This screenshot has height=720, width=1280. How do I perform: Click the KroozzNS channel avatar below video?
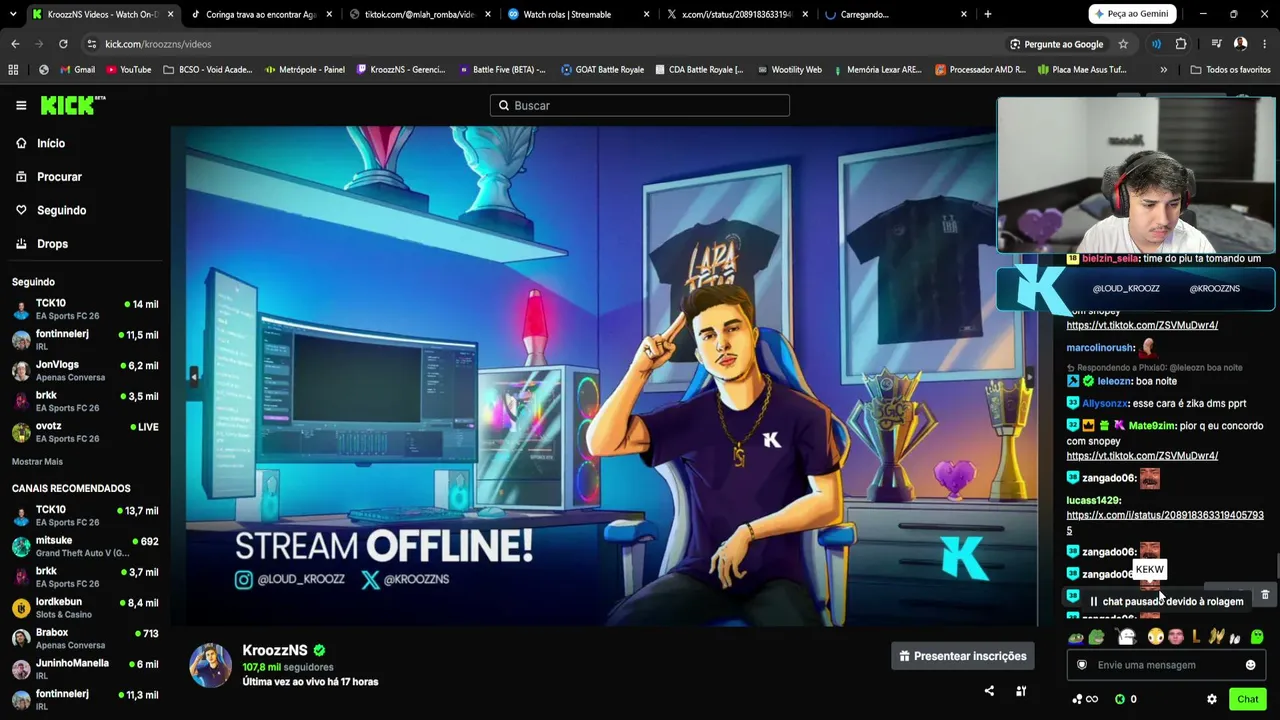(x=210, y=666)
